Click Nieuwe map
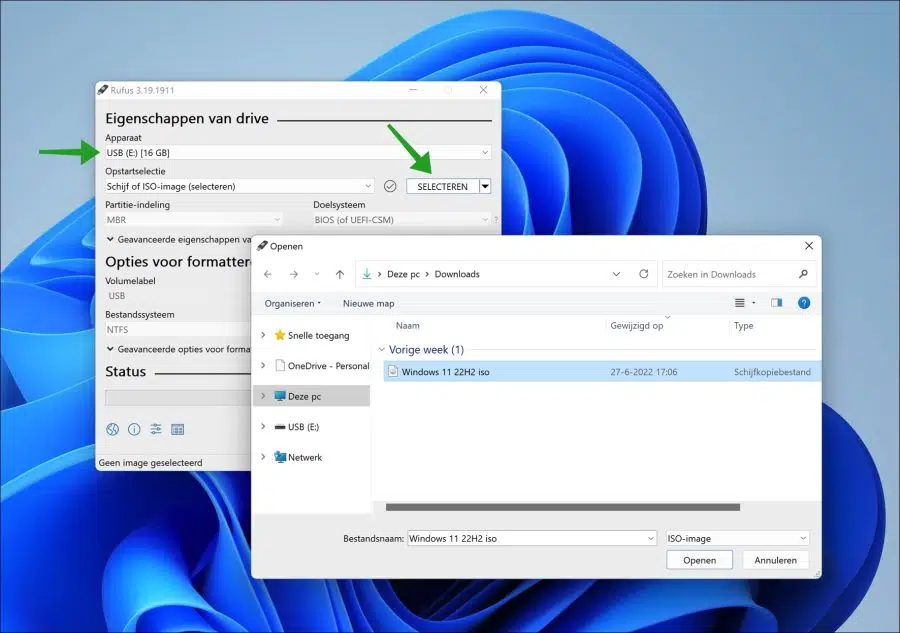 tap(368, 303)
